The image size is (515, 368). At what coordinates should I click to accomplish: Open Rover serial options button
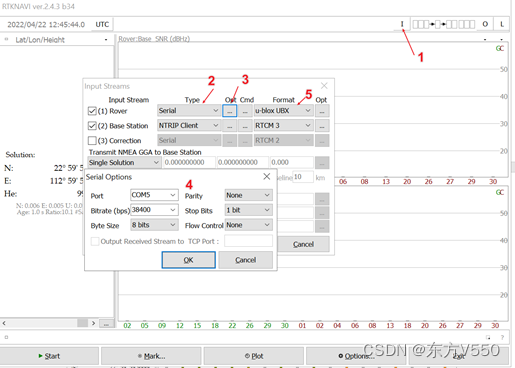pos(230,111)
